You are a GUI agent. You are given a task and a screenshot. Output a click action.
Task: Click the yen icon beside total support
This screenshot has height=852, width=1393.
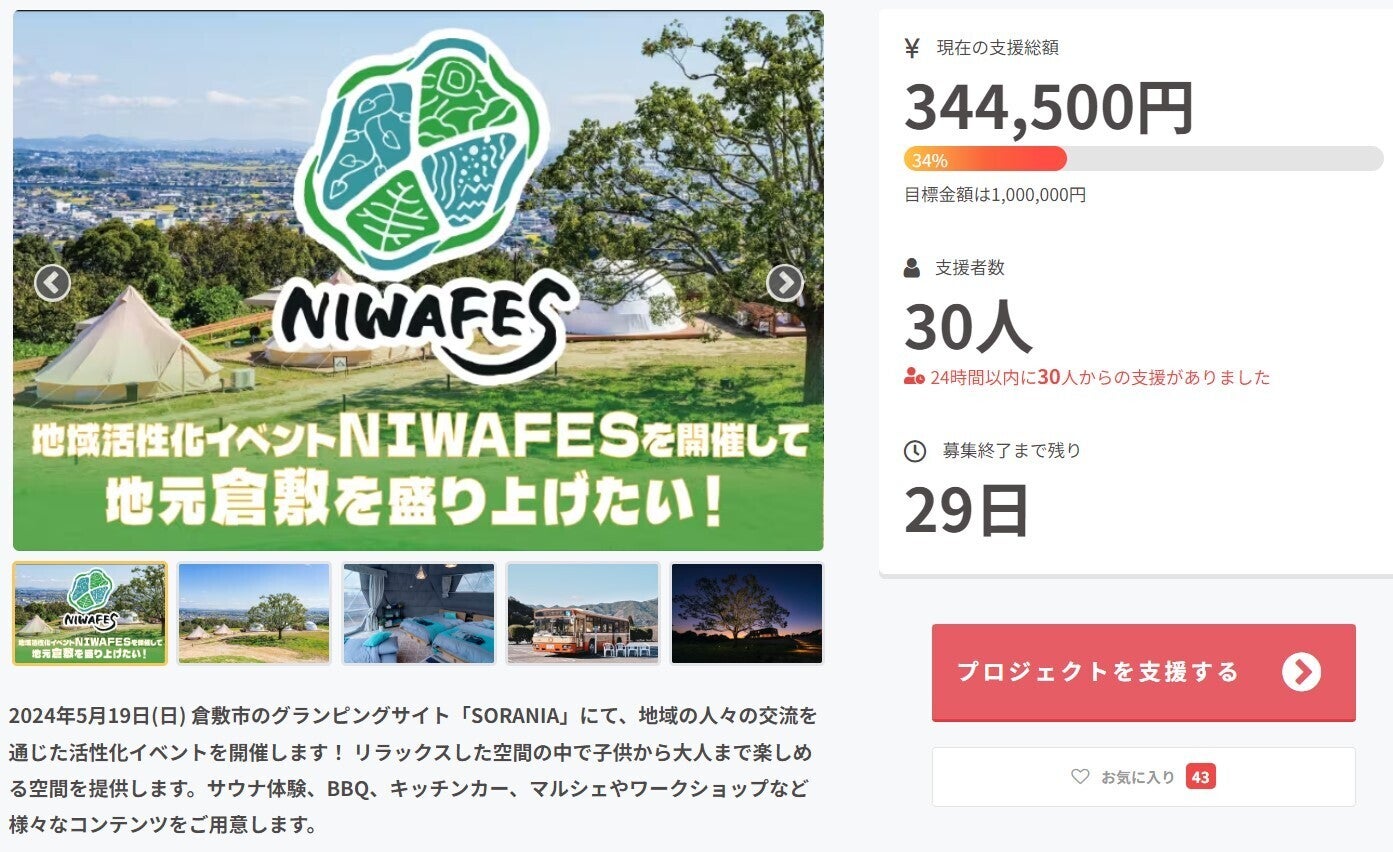pos(911,47)
